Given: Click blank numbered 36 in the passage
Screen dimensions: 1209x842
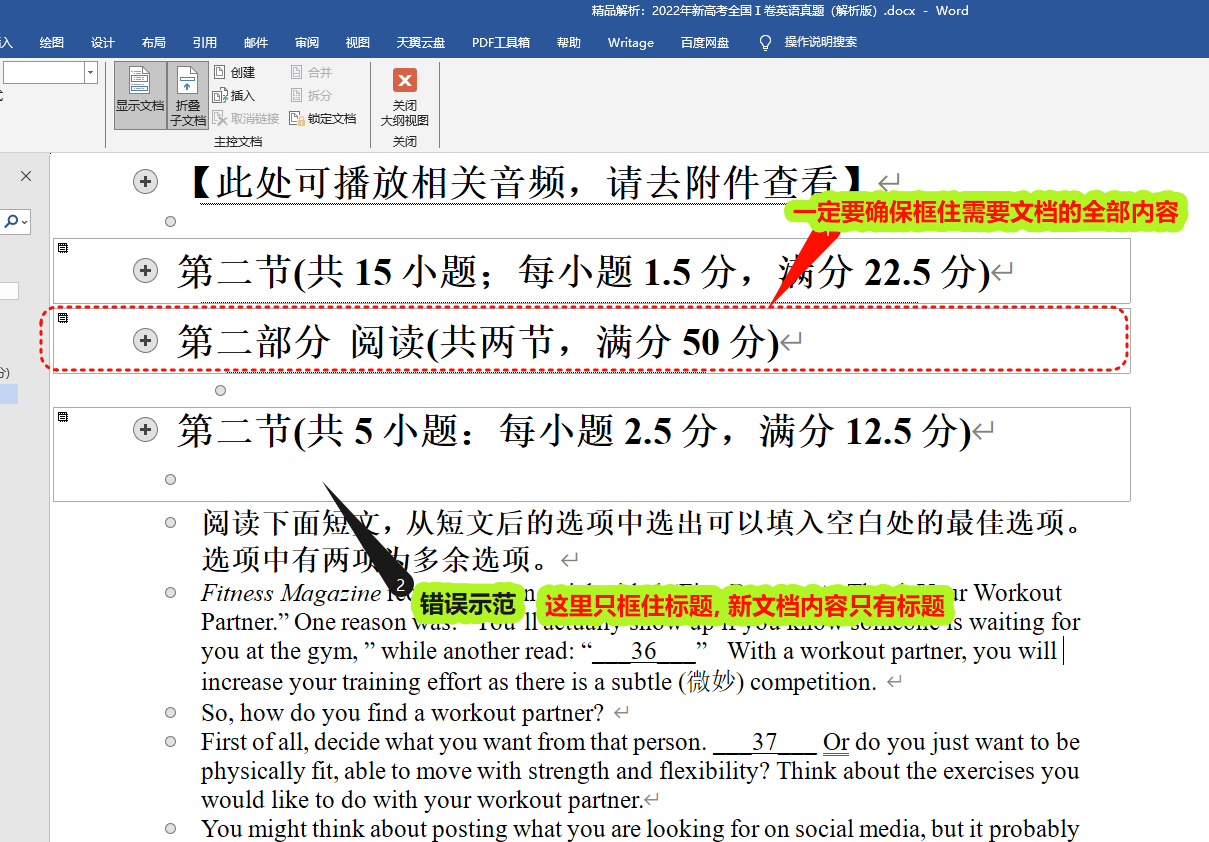Looking at the screenshot, I should point(644,652).
